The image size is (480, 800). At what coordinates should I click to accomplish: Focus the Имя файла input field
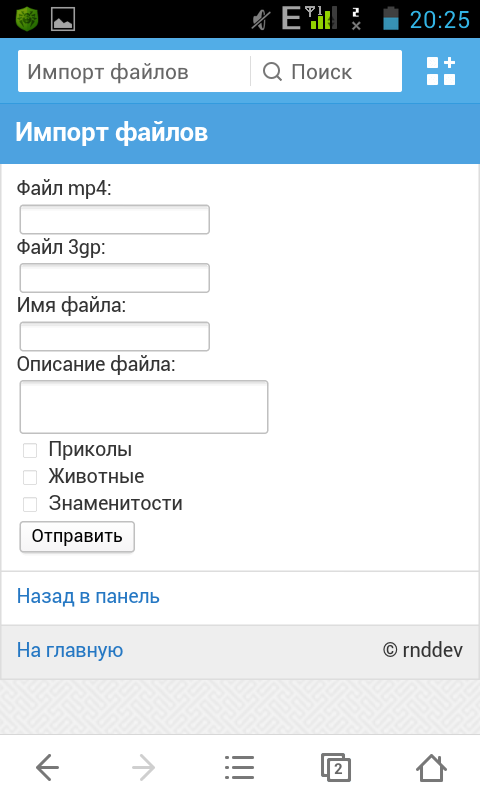[x=115, y=336]
